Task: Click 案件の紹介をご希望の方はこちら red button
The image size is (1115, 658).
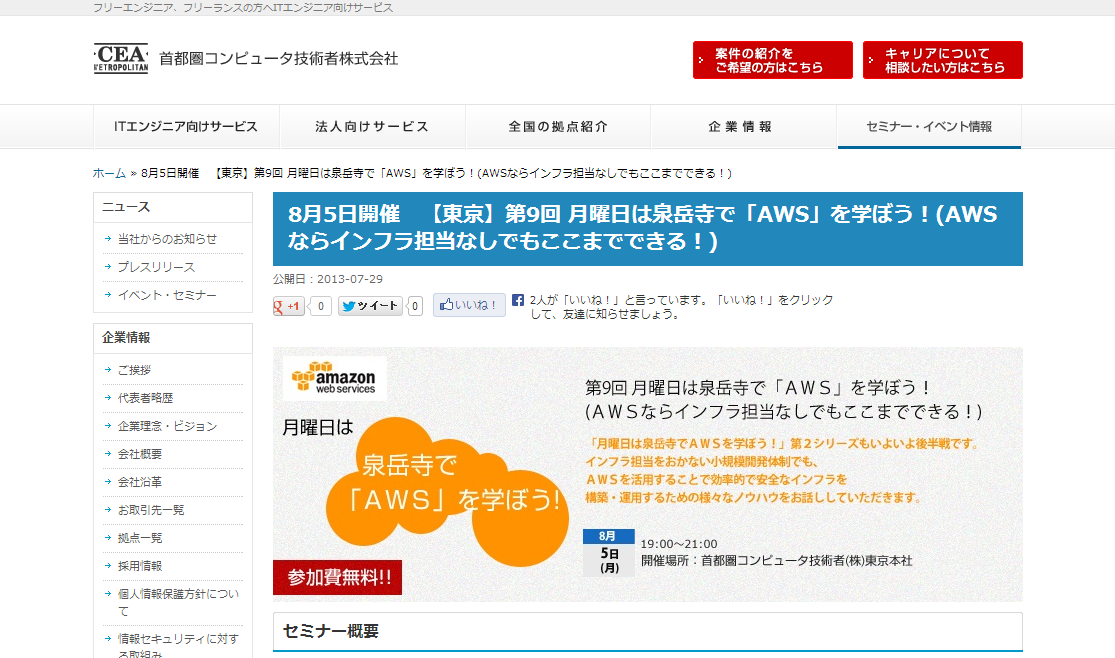Action: pos(773,60)
